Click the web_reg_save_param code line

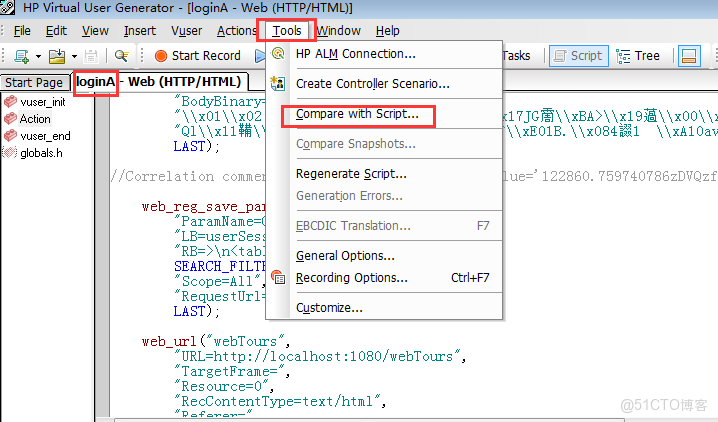point(204,207)
